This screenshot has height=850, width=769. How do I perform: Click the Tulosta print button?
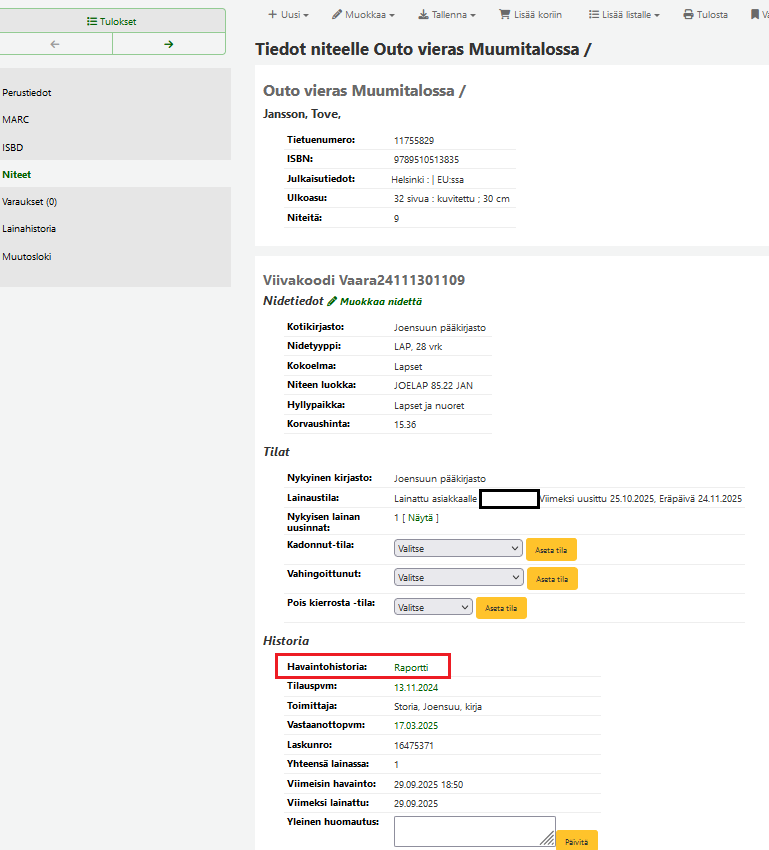tap(705, 15)
